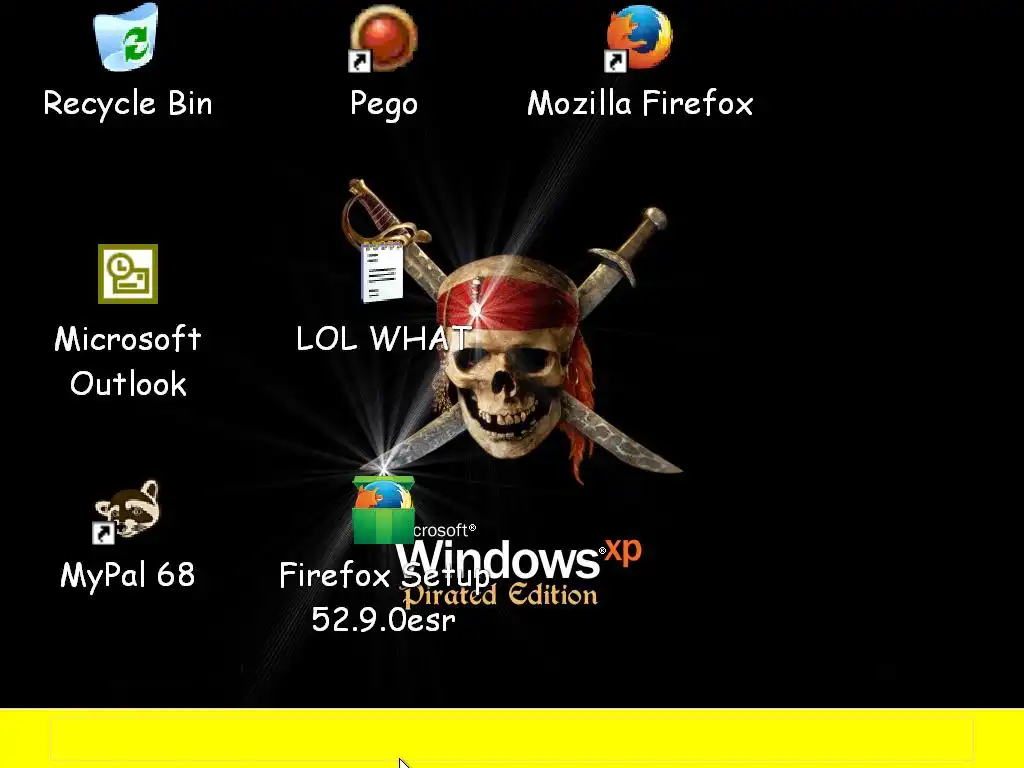Click the "Recycle Bin" label text
1024x768 pixels.
tap(128, 103)
